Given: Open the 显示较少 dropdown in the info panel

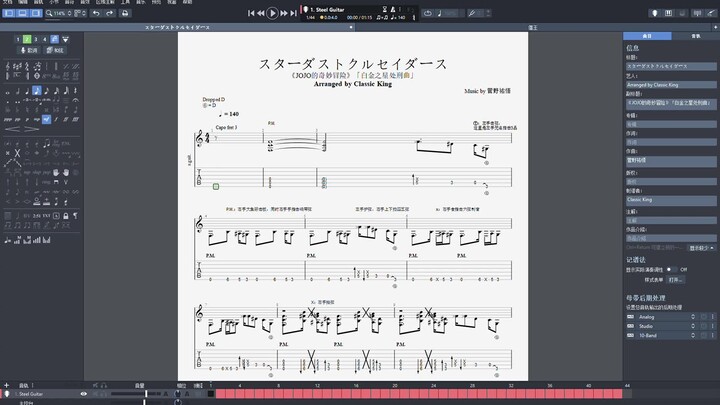Looking at the screenshot, I should tap(701, 248).
